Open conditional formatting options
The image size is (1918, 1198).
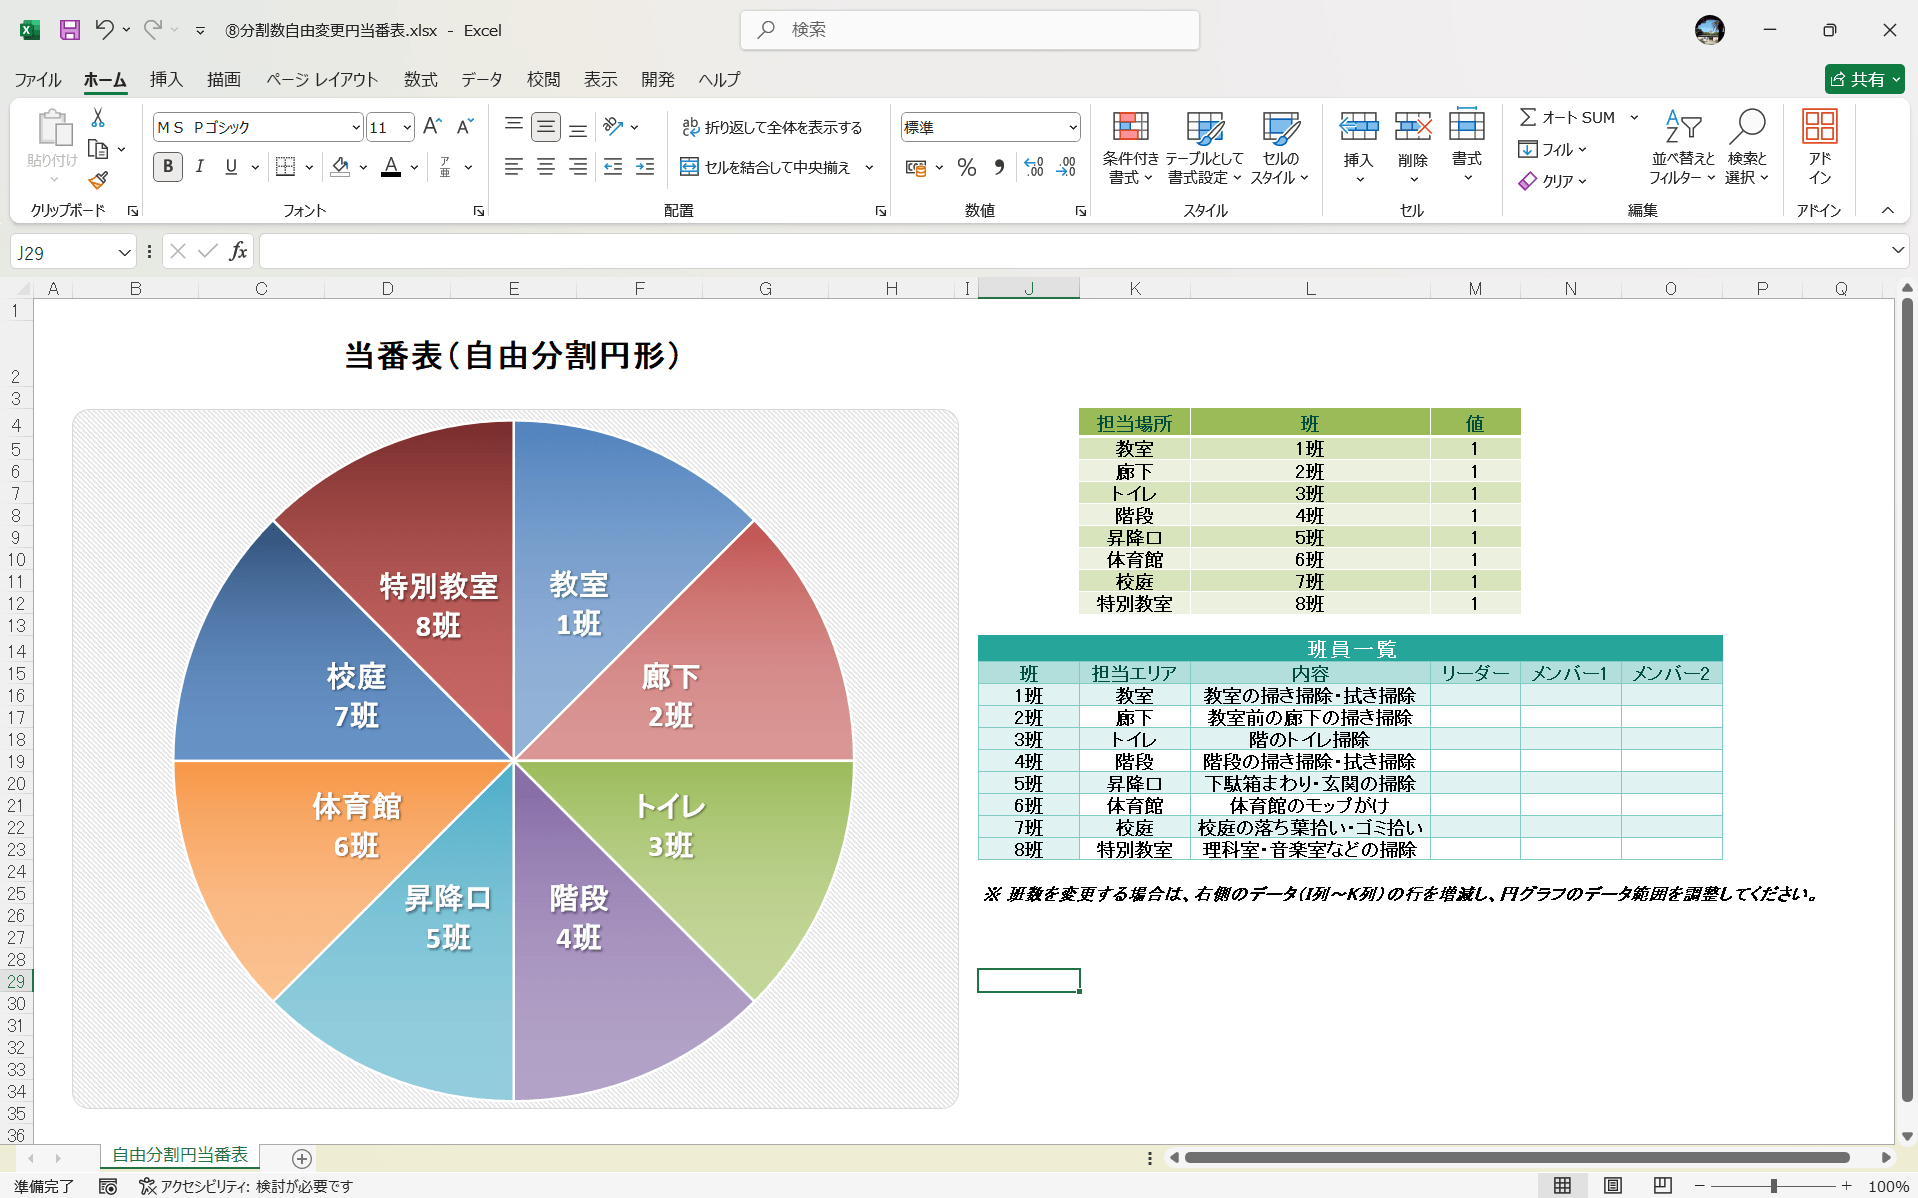pyautogui.click(x=1130, y=147)
